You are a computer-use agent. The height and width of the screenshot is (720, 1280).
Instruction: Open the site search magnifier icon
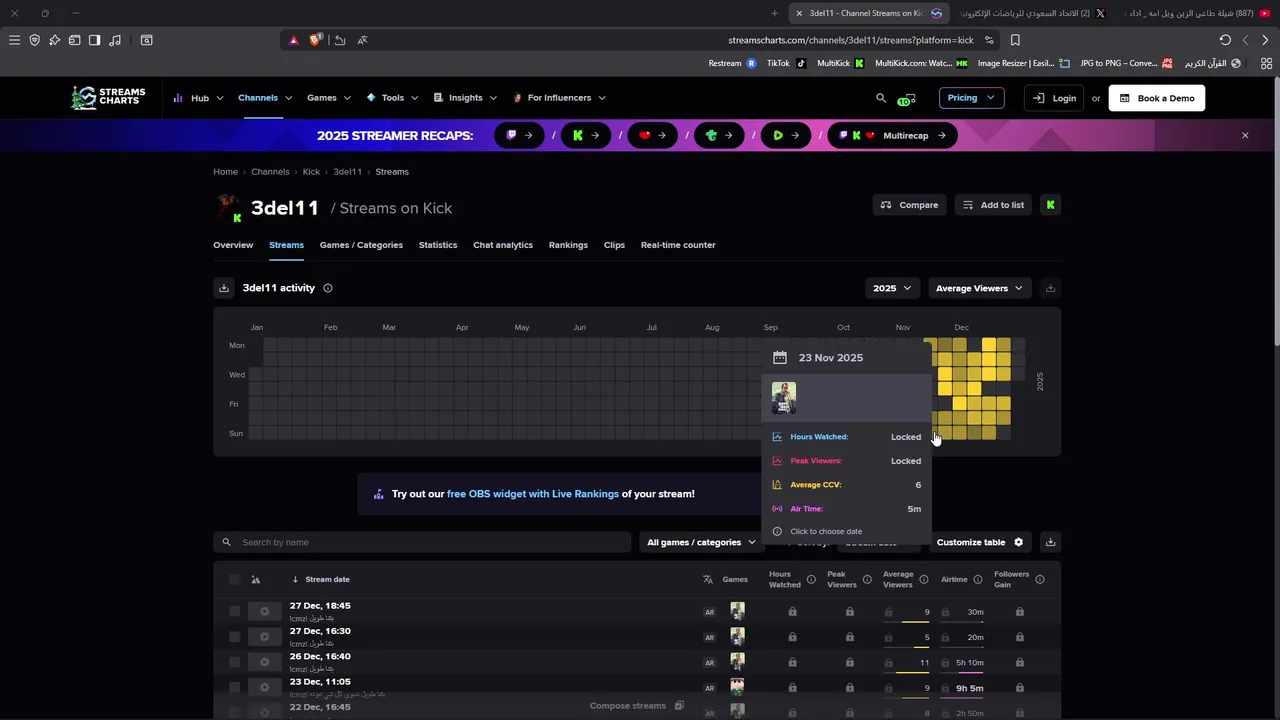point(881,98)
